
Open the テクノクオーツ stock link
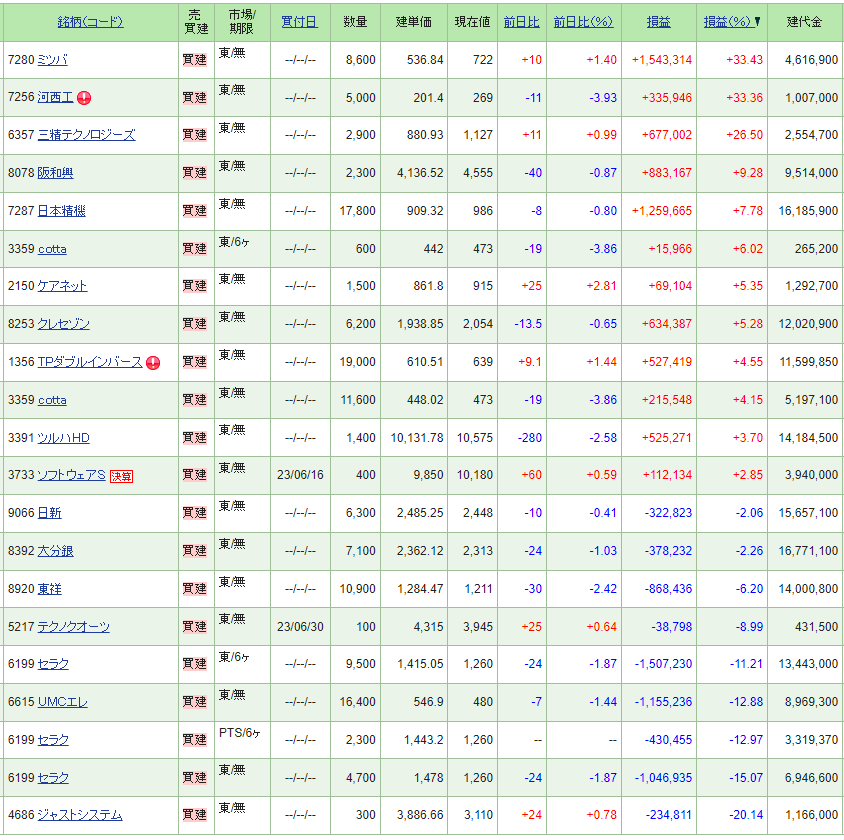[x=74, y=627]
